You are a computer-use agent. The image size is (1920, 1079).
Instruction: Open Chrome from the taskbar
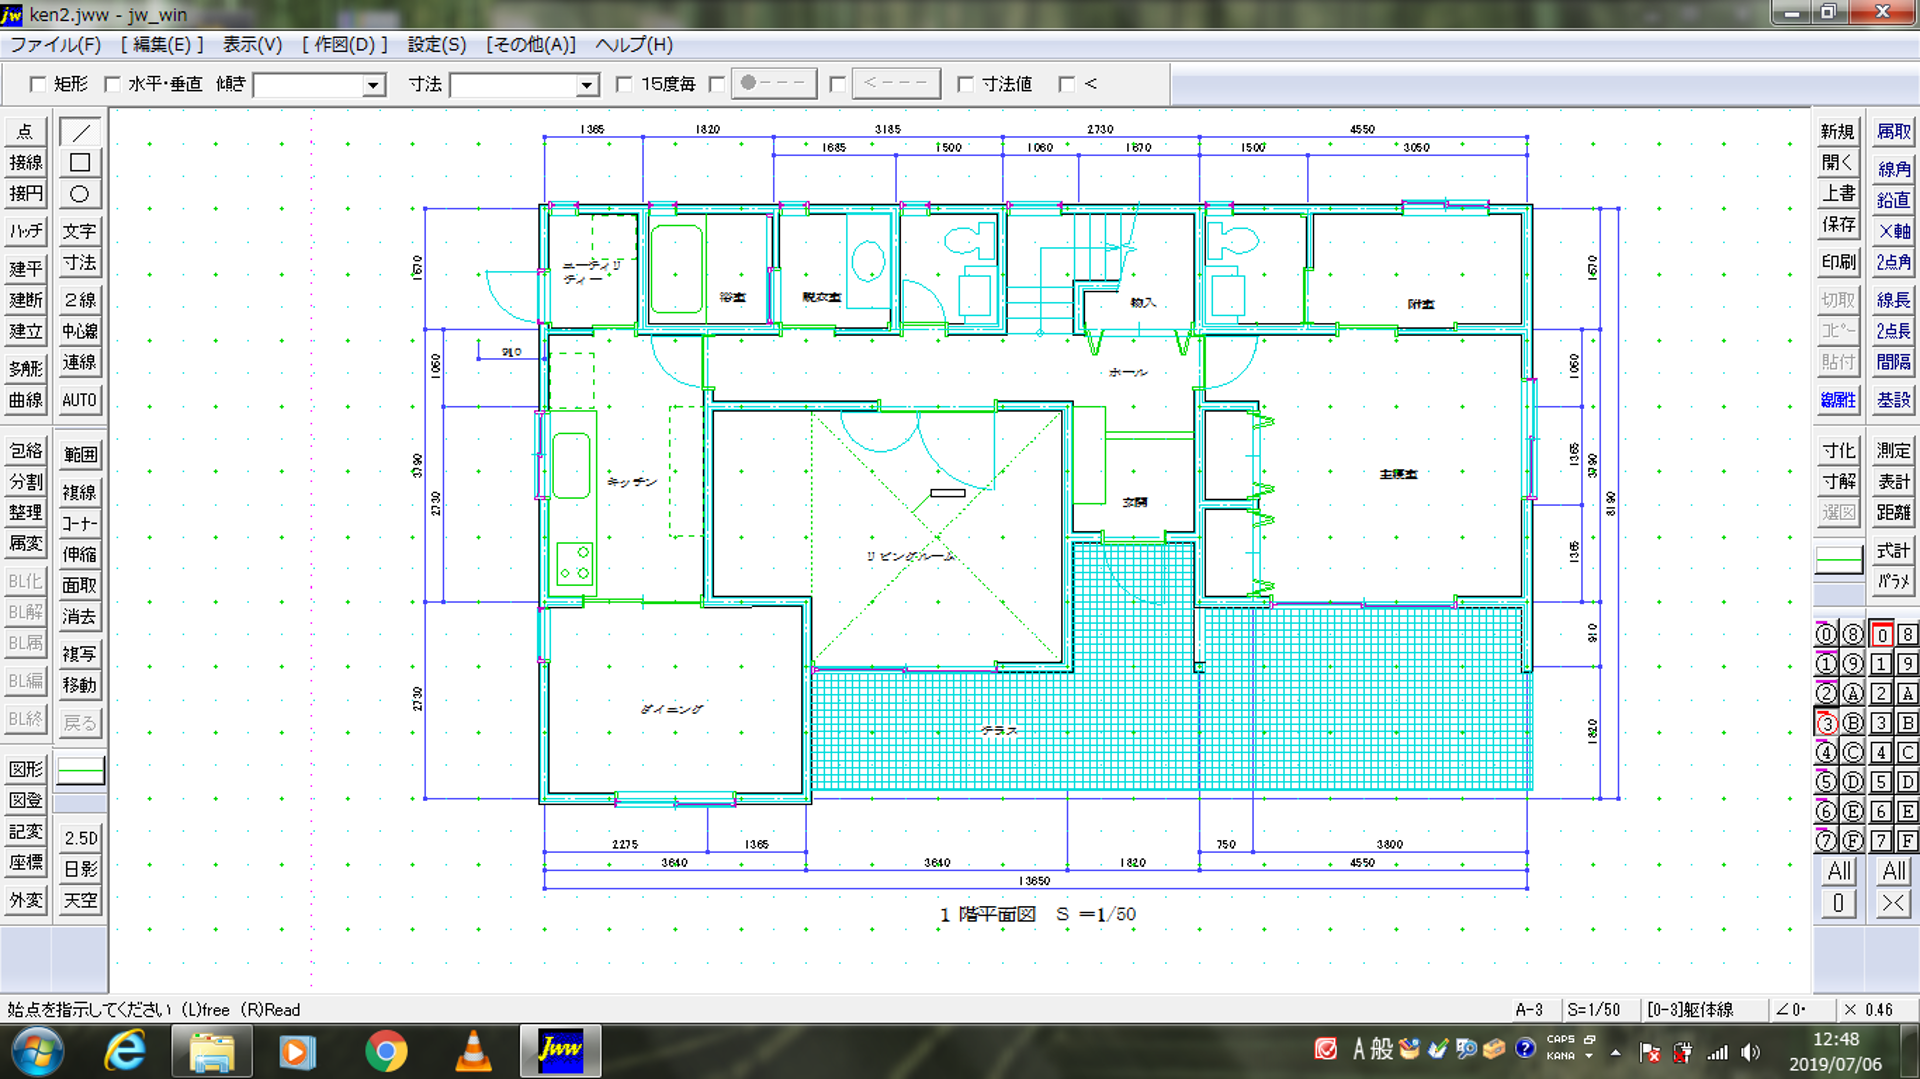coord(386,1051)
